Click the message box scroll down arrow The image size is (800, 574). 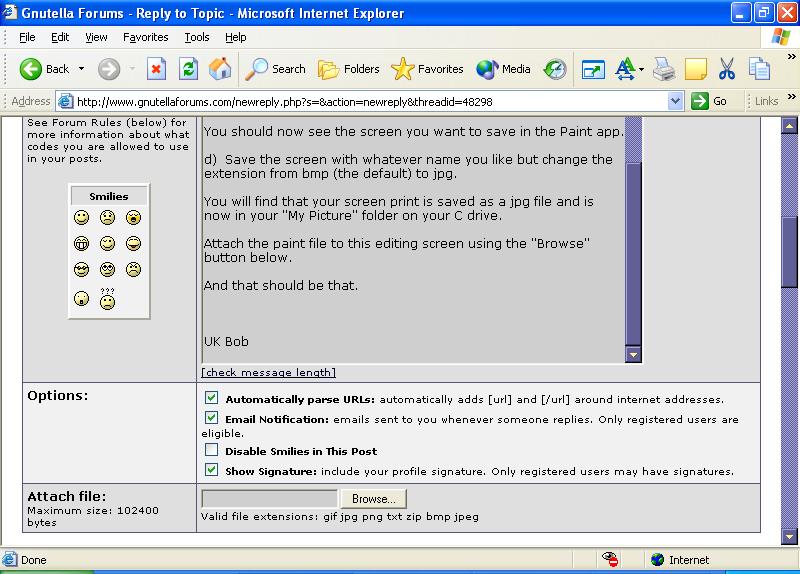coord(633,354)
